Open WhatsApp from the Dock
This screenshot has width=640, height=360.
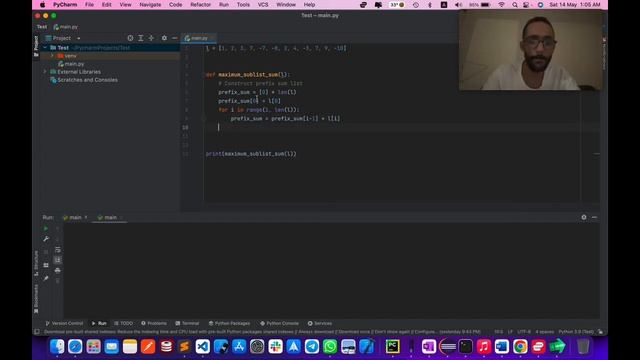click(330, 347)
